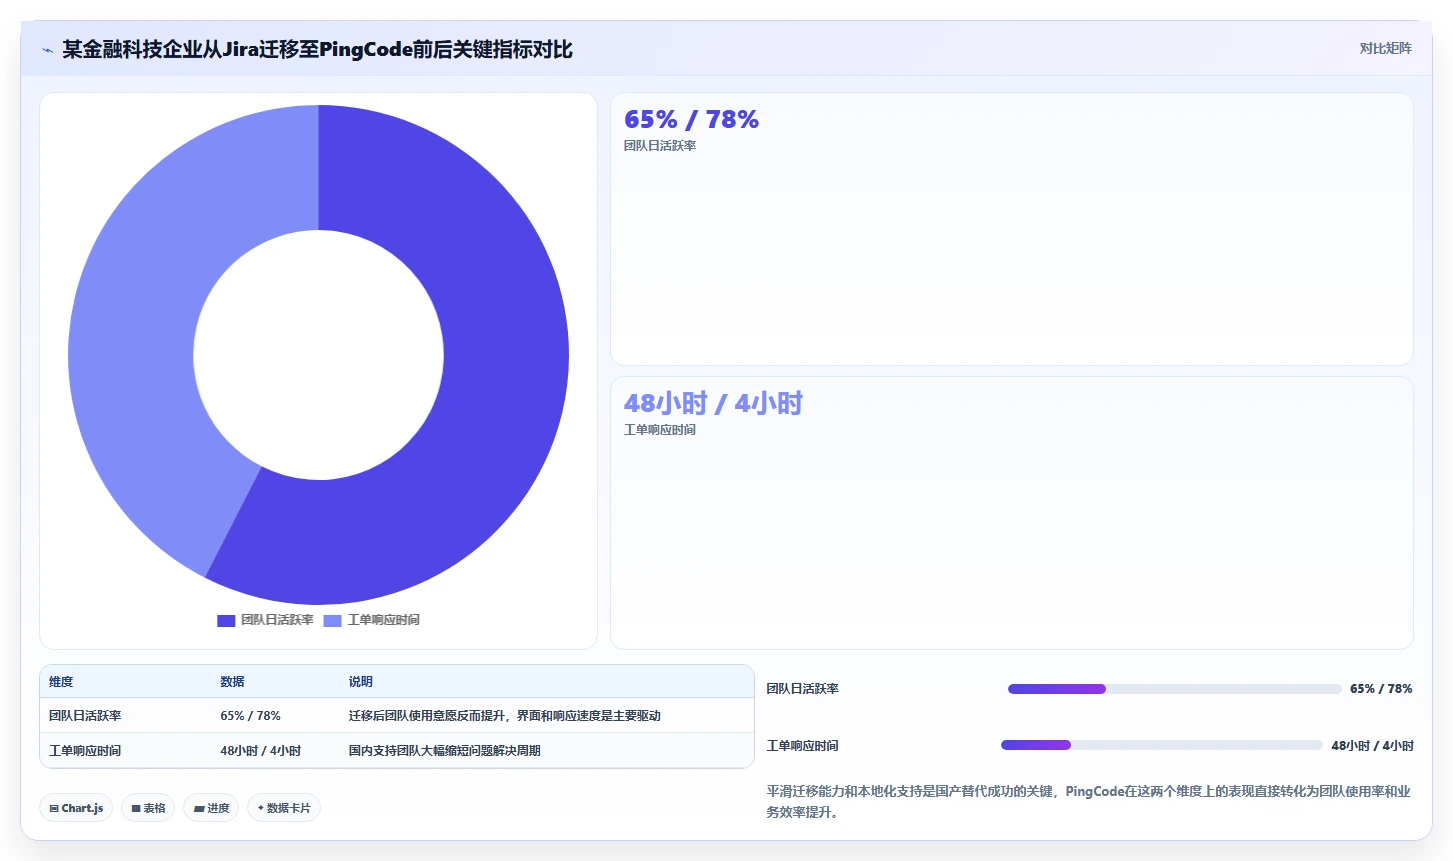Click the 进度 tag chip
Screen dimensions: 1453x861
click(211, 808)
